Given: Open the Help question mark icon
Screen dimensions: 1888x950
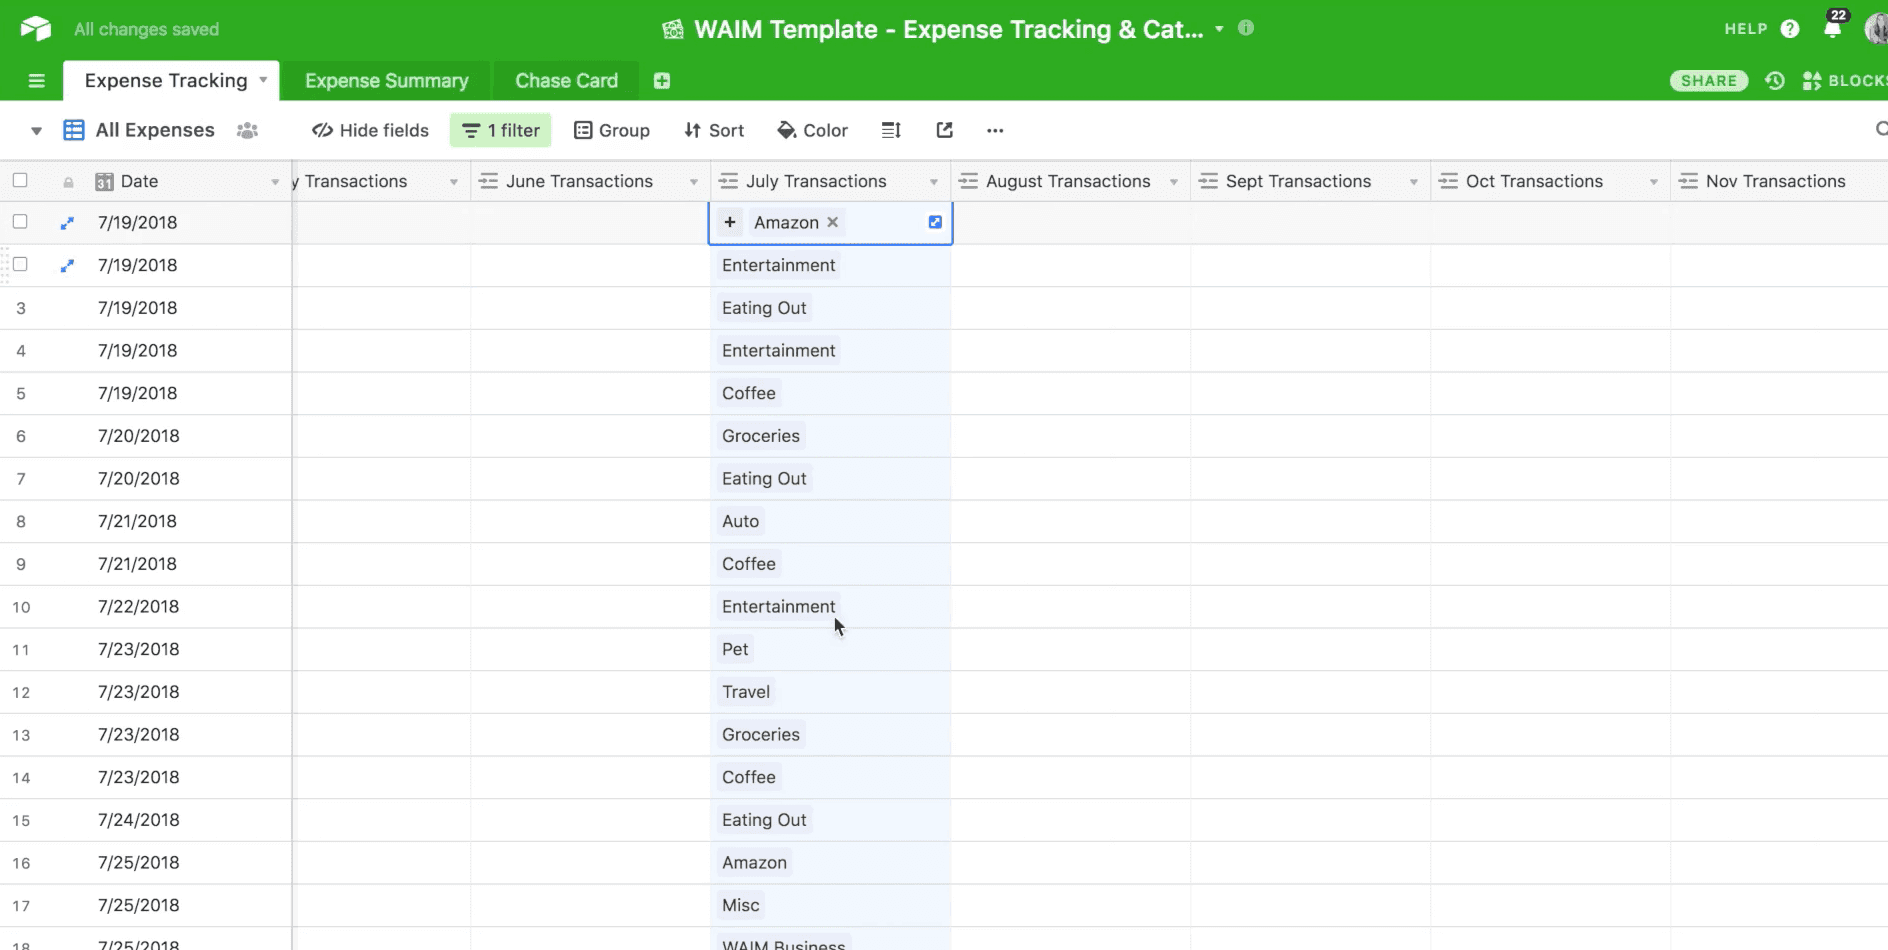Looking at the screenshot, I should click(1790, 29).
